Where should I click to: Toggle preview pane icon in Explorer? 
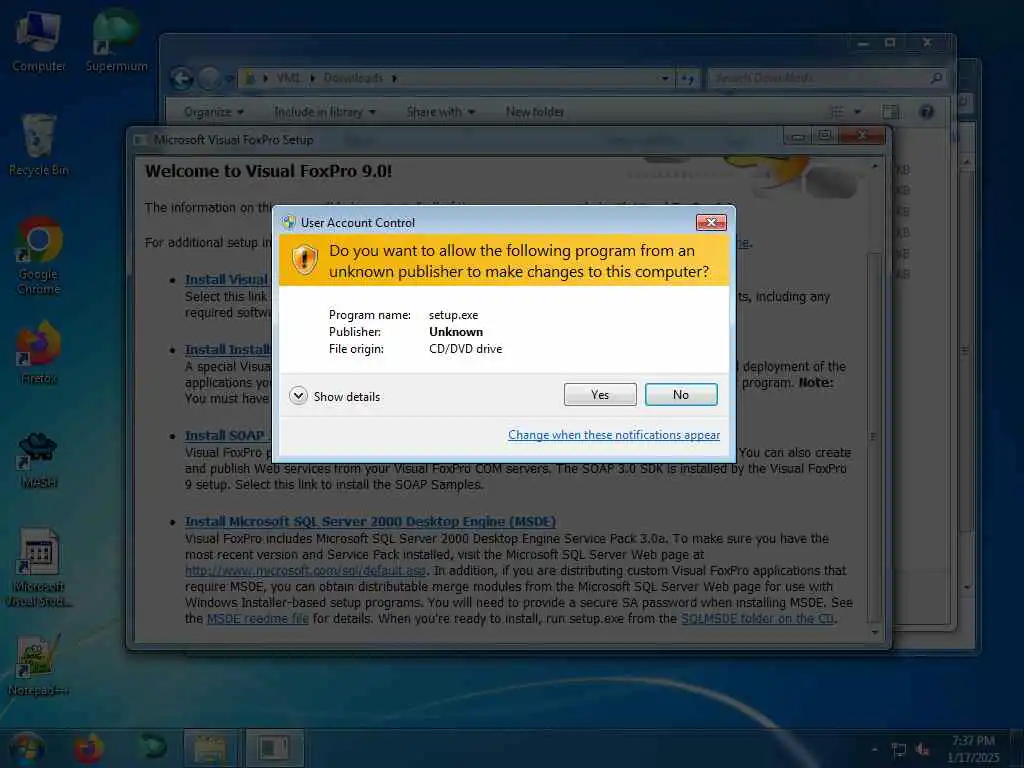(890, 112)
